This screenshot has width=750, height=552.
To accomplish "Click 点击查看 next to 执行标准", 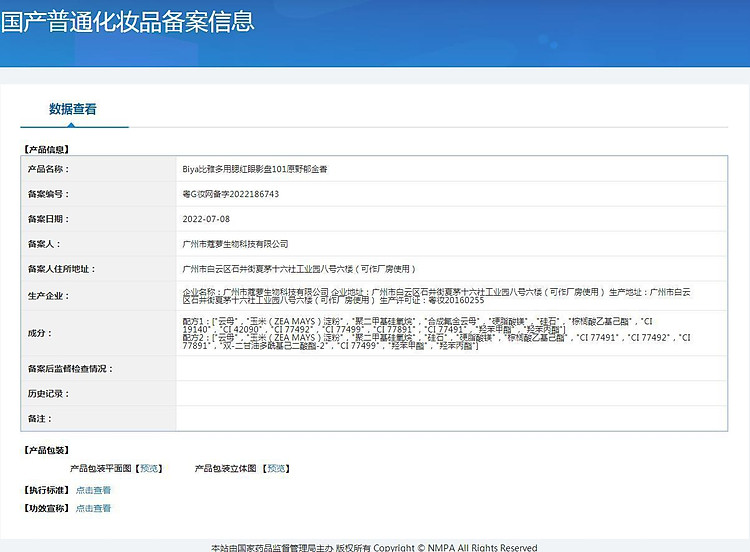I will click(x=93, y=490).
